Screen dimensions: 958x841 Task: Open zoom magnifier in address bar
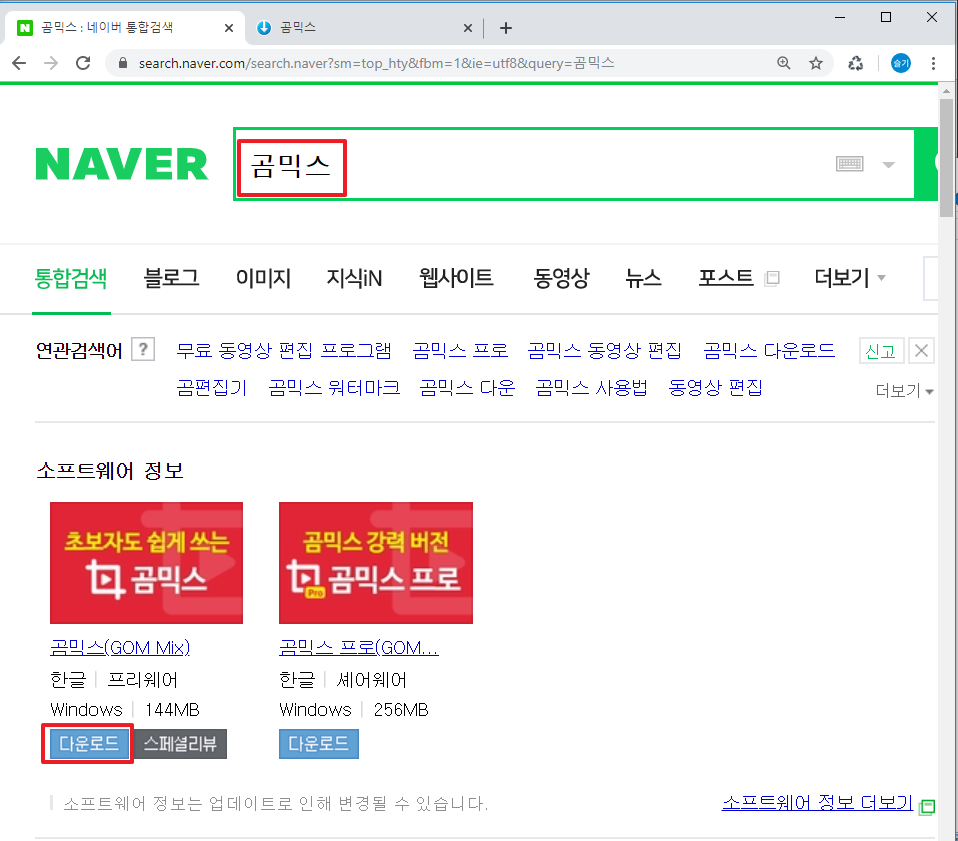click(783, 63)
